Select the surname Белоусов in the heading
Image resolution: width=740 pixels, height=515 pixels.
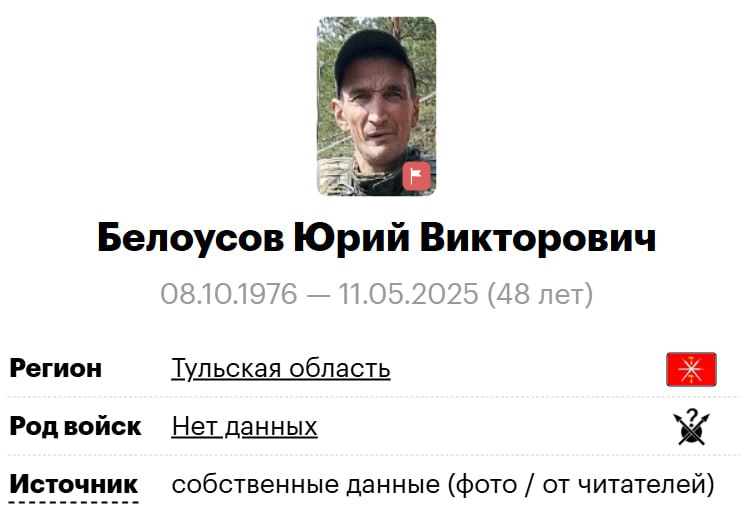pyautogui.click(x=191, y=237)
